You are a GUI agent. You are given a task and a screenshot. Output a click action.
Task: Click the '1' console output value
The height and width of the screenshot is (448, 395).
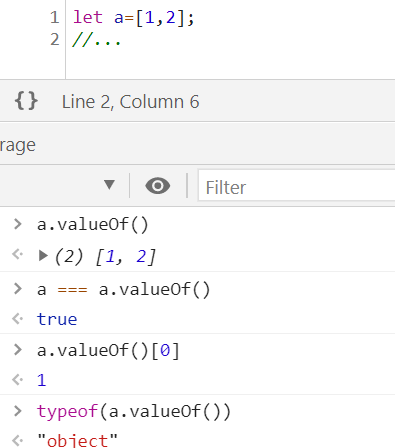pyautogui.click(x=41, y=381)
